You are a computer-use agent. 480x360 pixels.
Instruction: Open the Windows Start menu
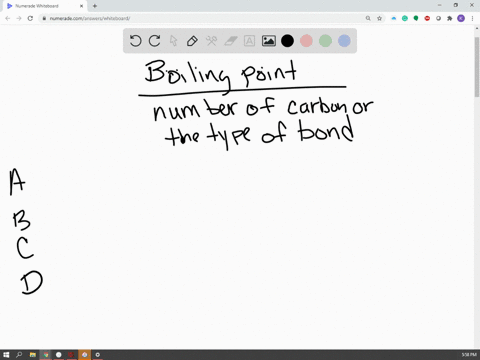click(6, 355)
